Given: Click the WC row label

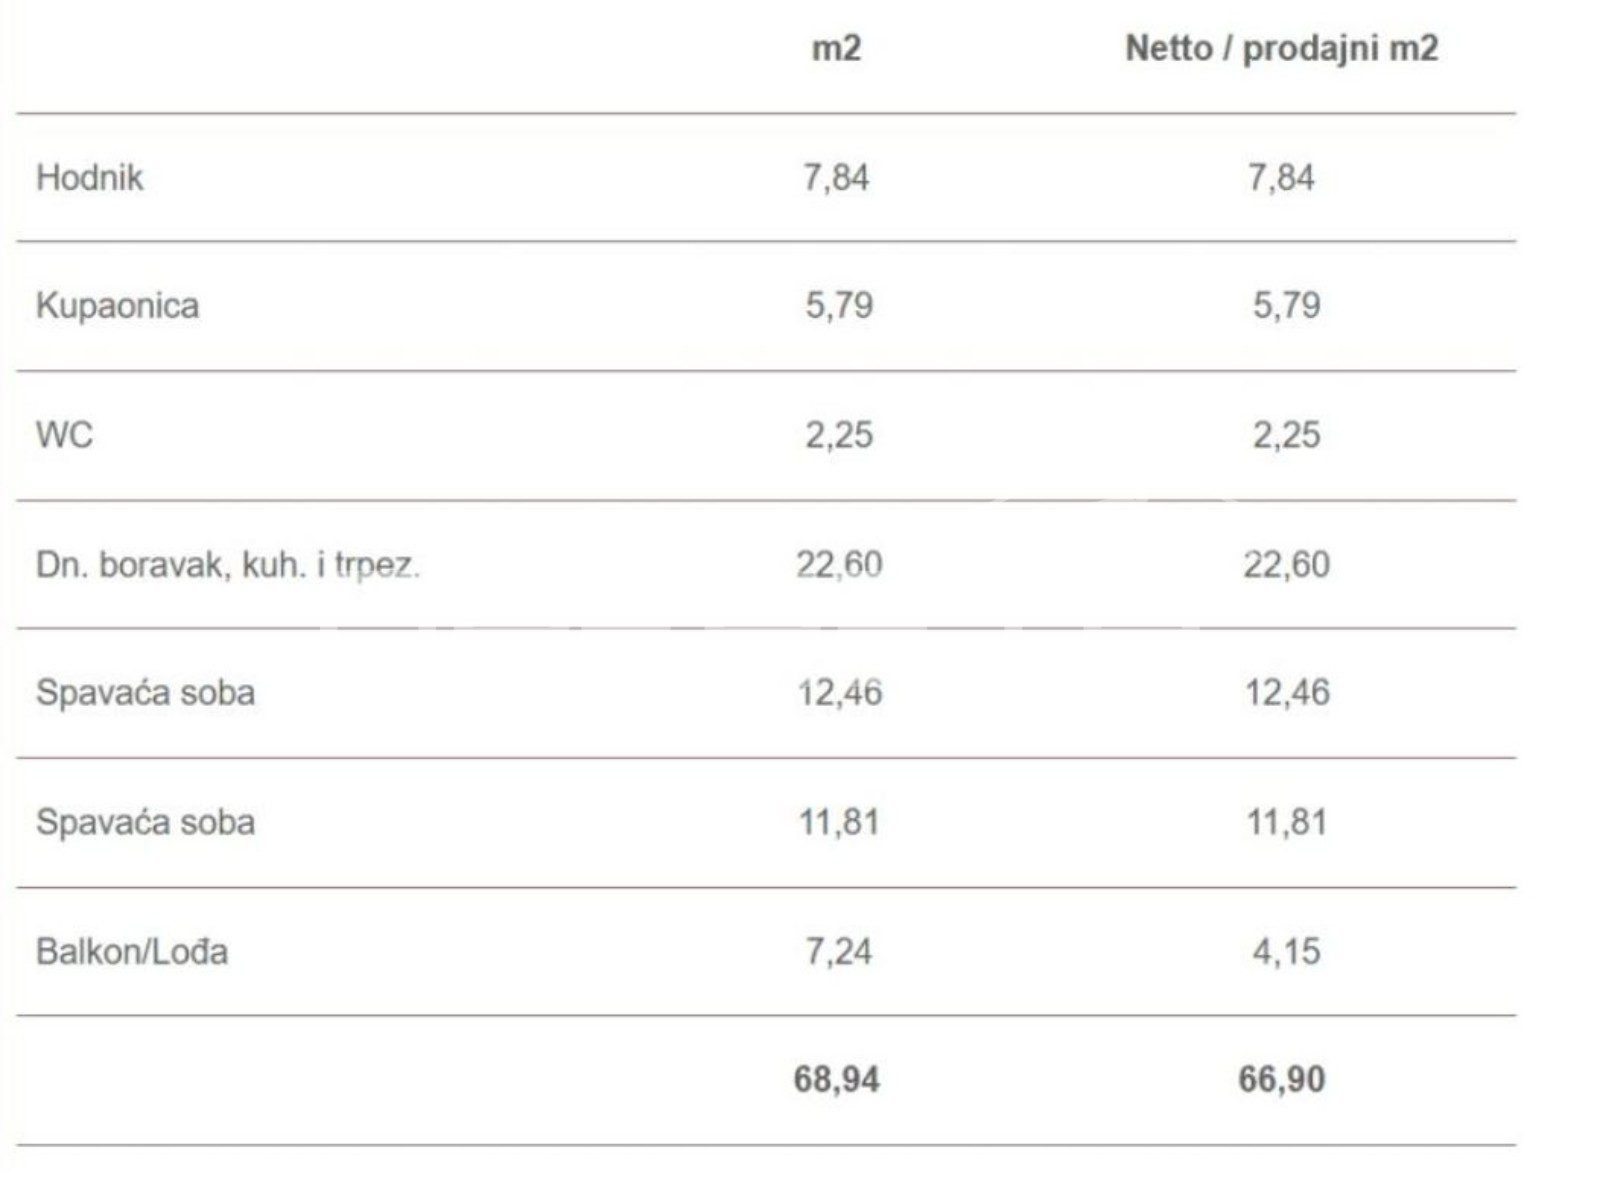Looking at the screenshot, I should pos(64,435).
